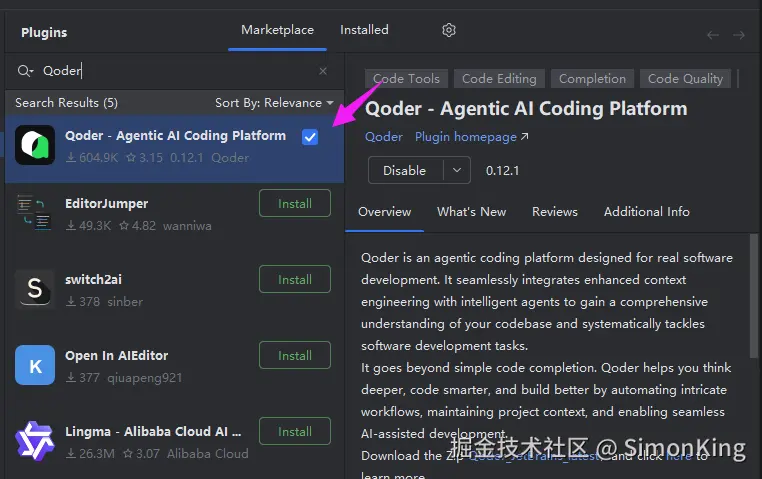Viewport: 762px width, 479px height.
Task: Install the Open In AIEditor plugin
Action: point(295,355)
